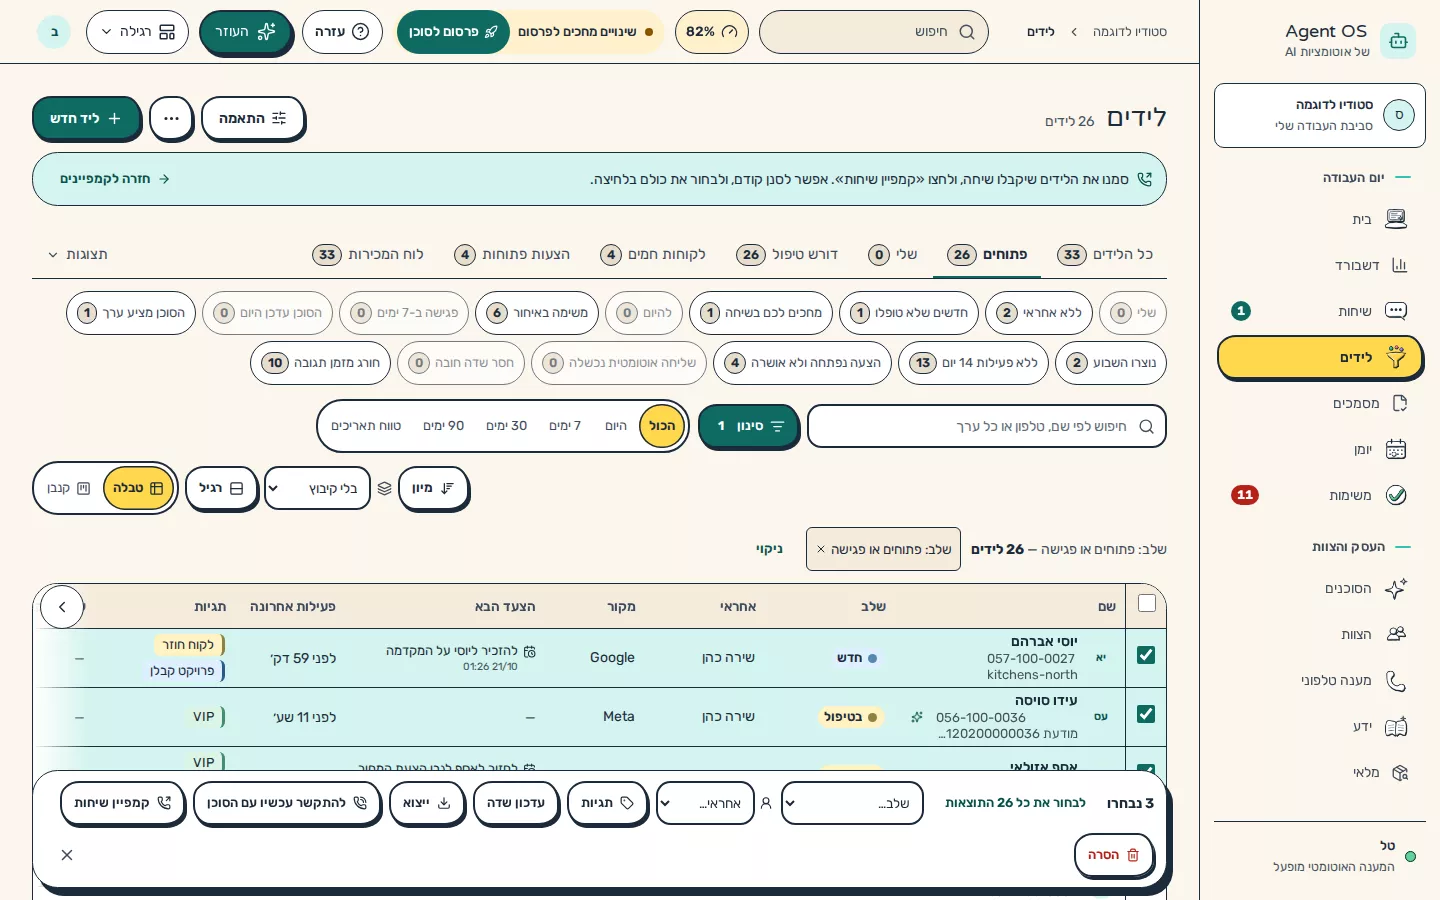Image resolution: width=1440 pixels, height=900 pixels.
Task: Uncheck the יוסי אברהם row checkbox
Action: pos(1146,655)
